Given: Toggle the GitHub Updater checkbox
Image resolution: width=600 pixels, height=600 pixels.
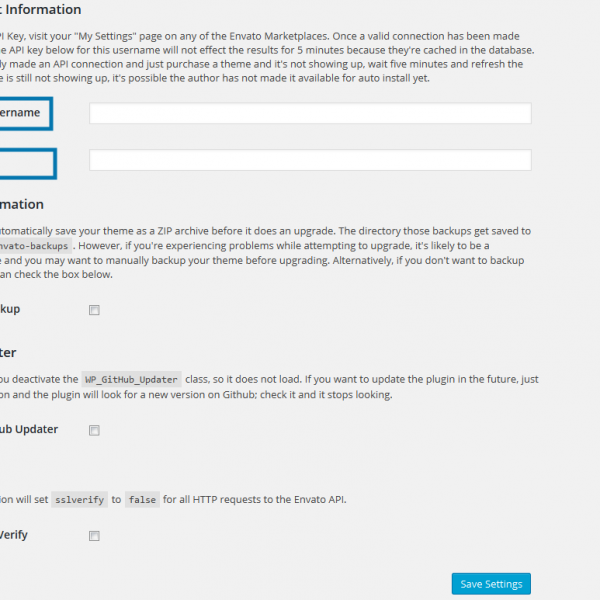Looking at the screenshot, I should click(x=94, y=430).
